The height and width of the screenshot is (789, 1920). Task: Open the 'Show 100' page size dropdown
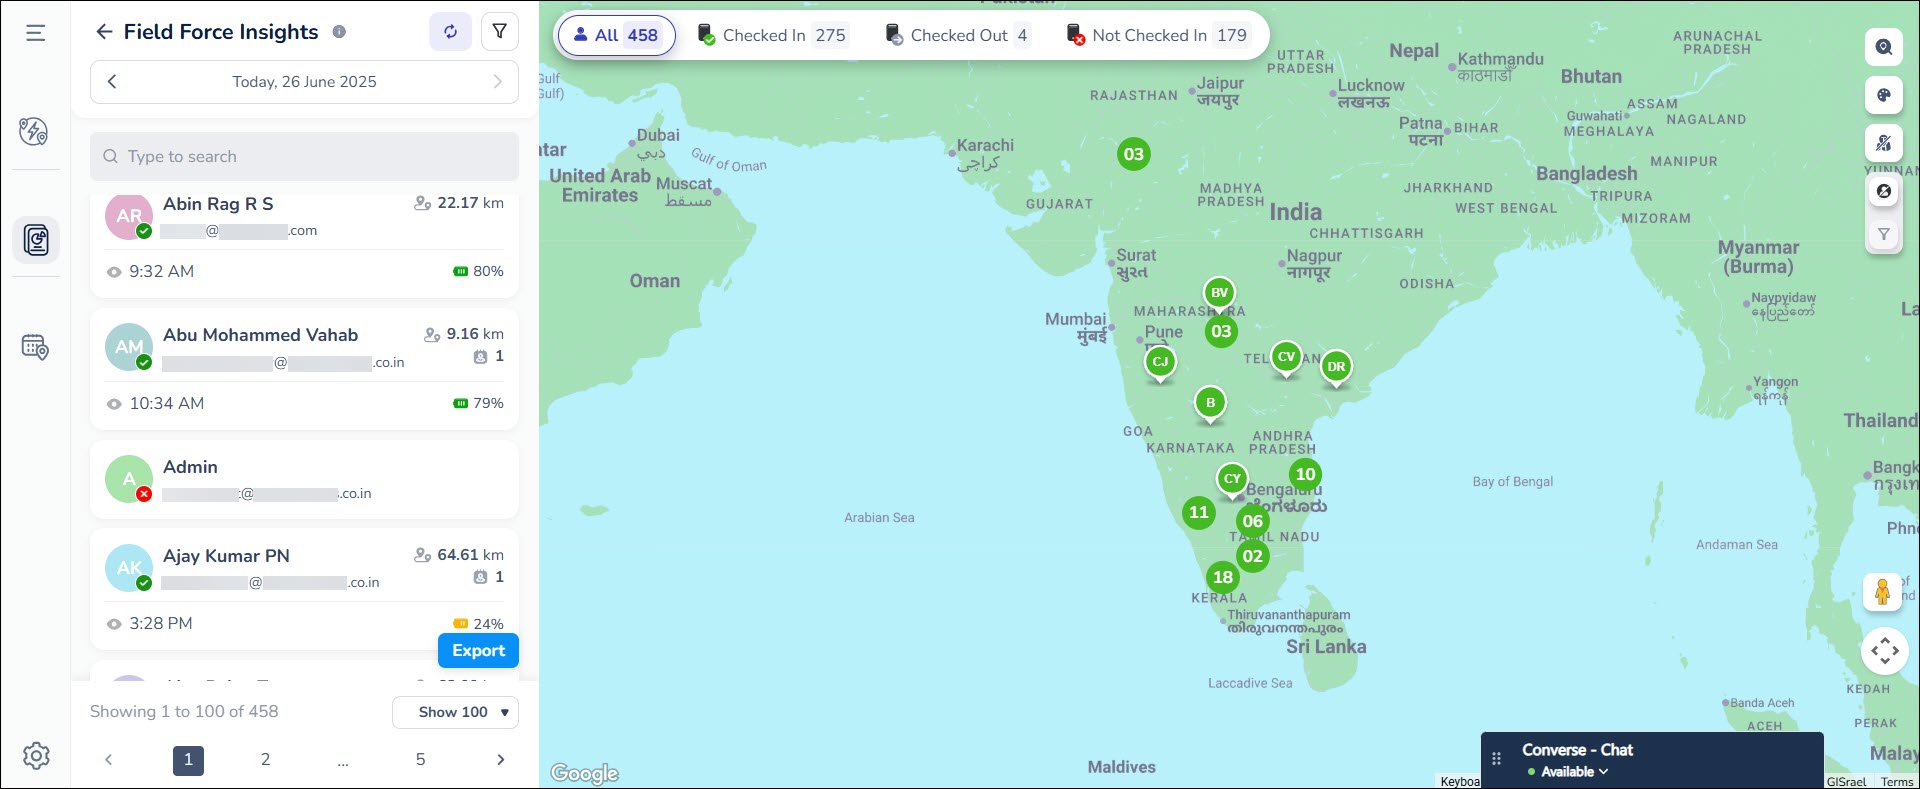pos(455,712)
